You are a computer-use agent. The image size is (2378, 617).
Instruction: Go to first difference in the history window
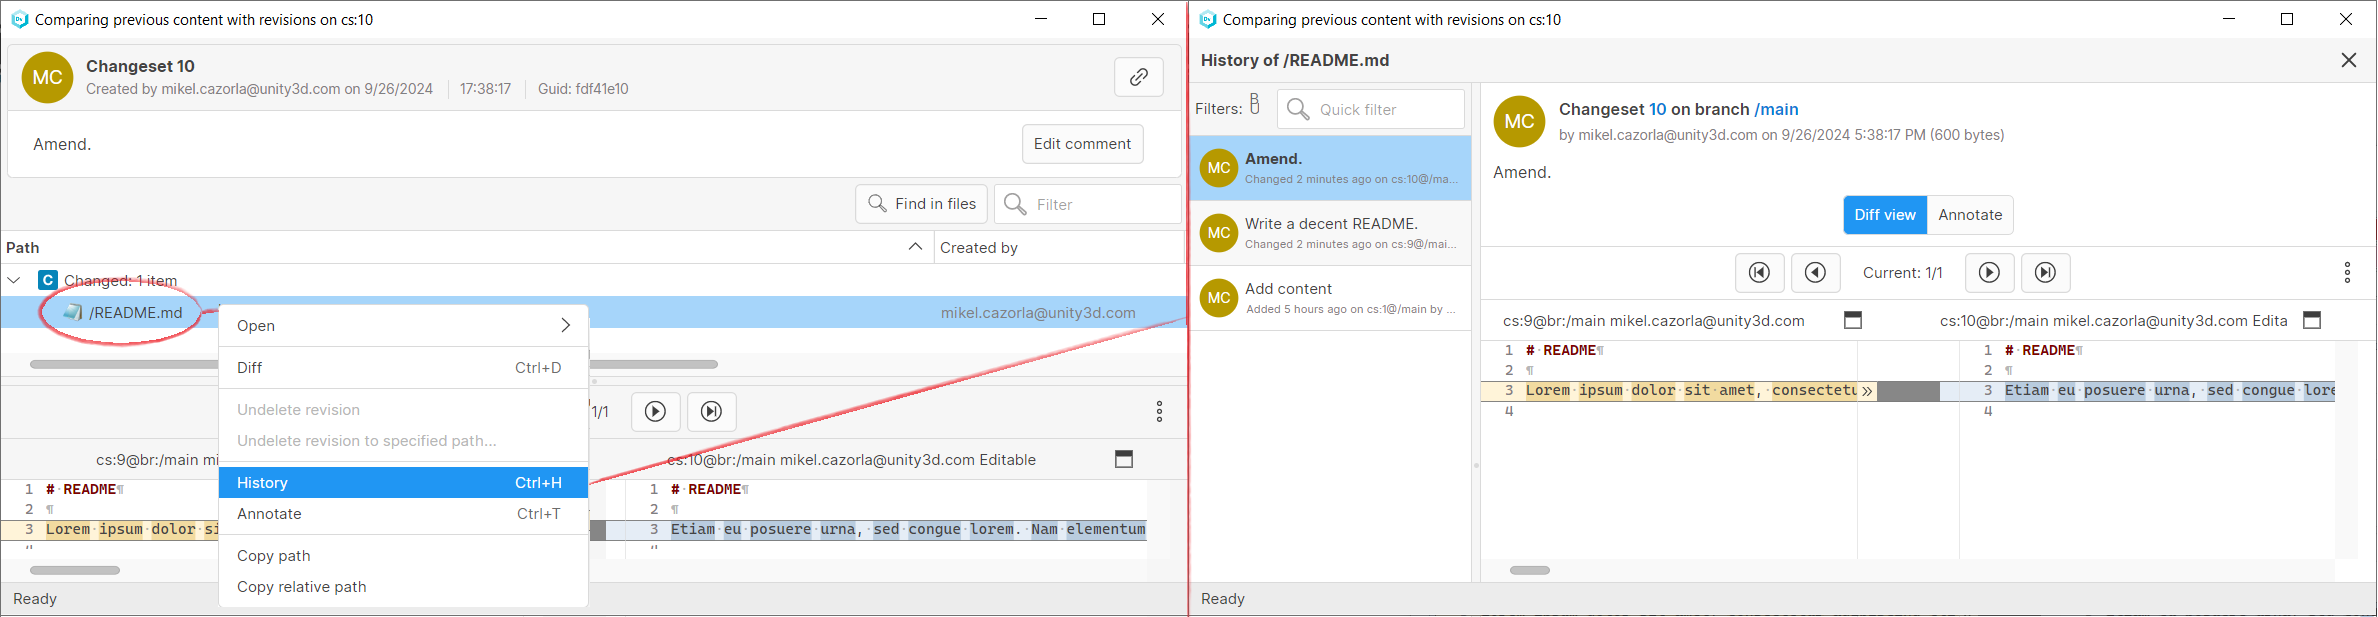(x=1760, y=273)
